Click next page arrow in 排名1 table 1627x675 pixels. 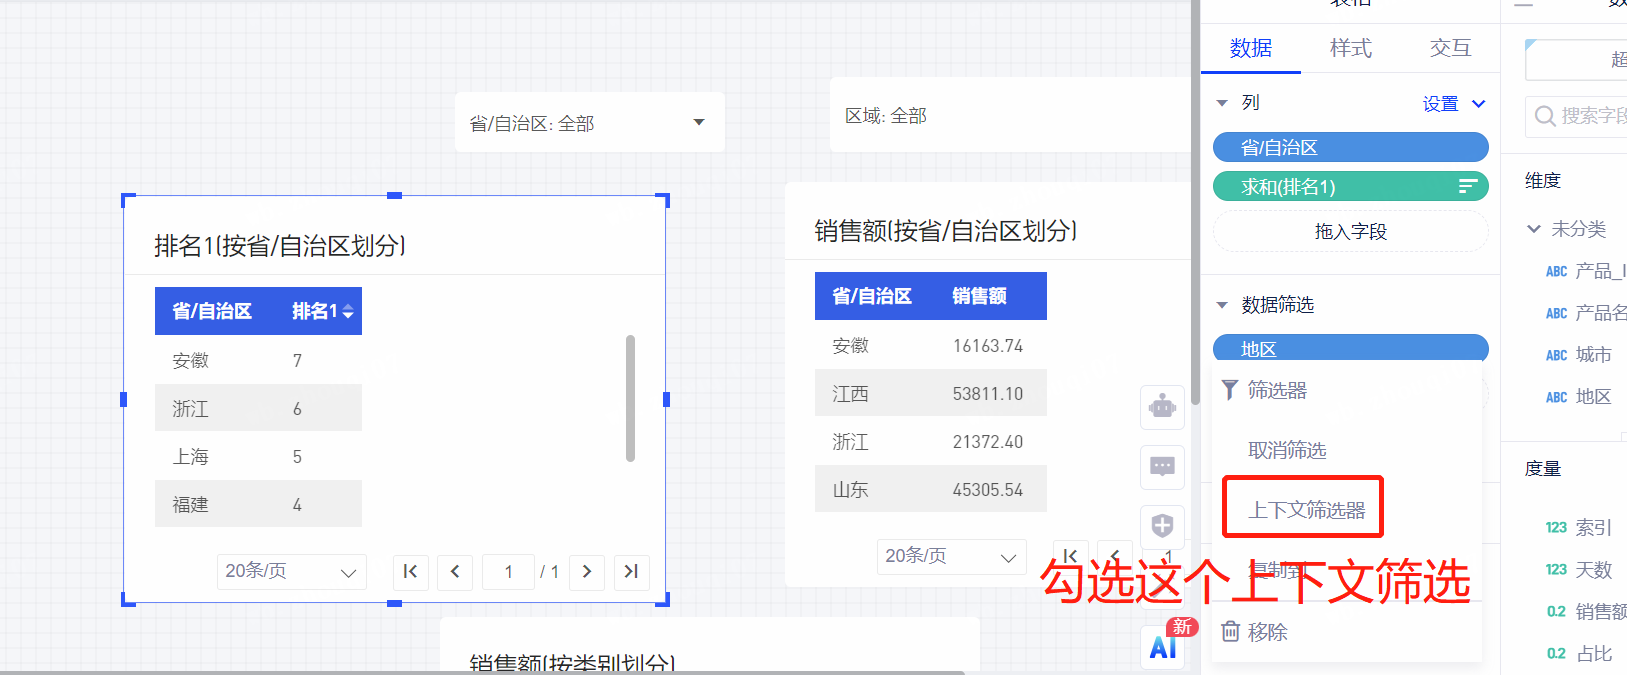point(587,571)
